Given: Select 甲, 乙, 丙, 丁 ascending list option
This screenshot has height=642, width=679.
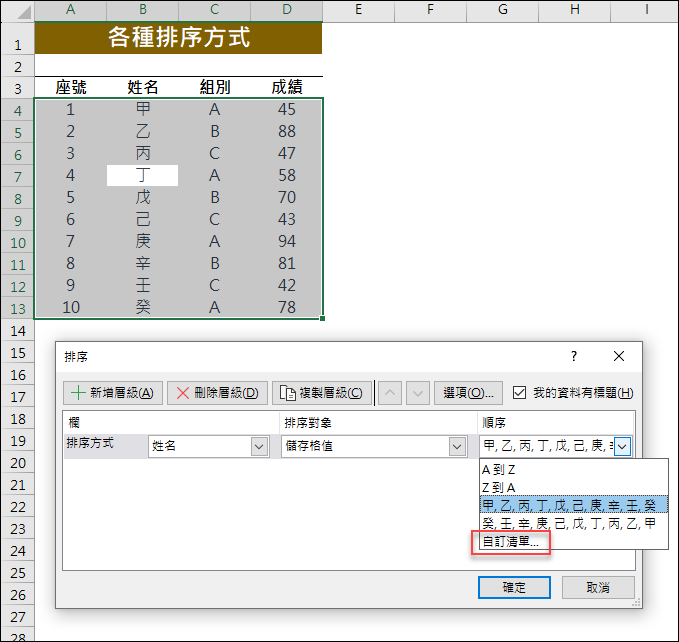Looking at the screenshot, I should click(574, 505).
